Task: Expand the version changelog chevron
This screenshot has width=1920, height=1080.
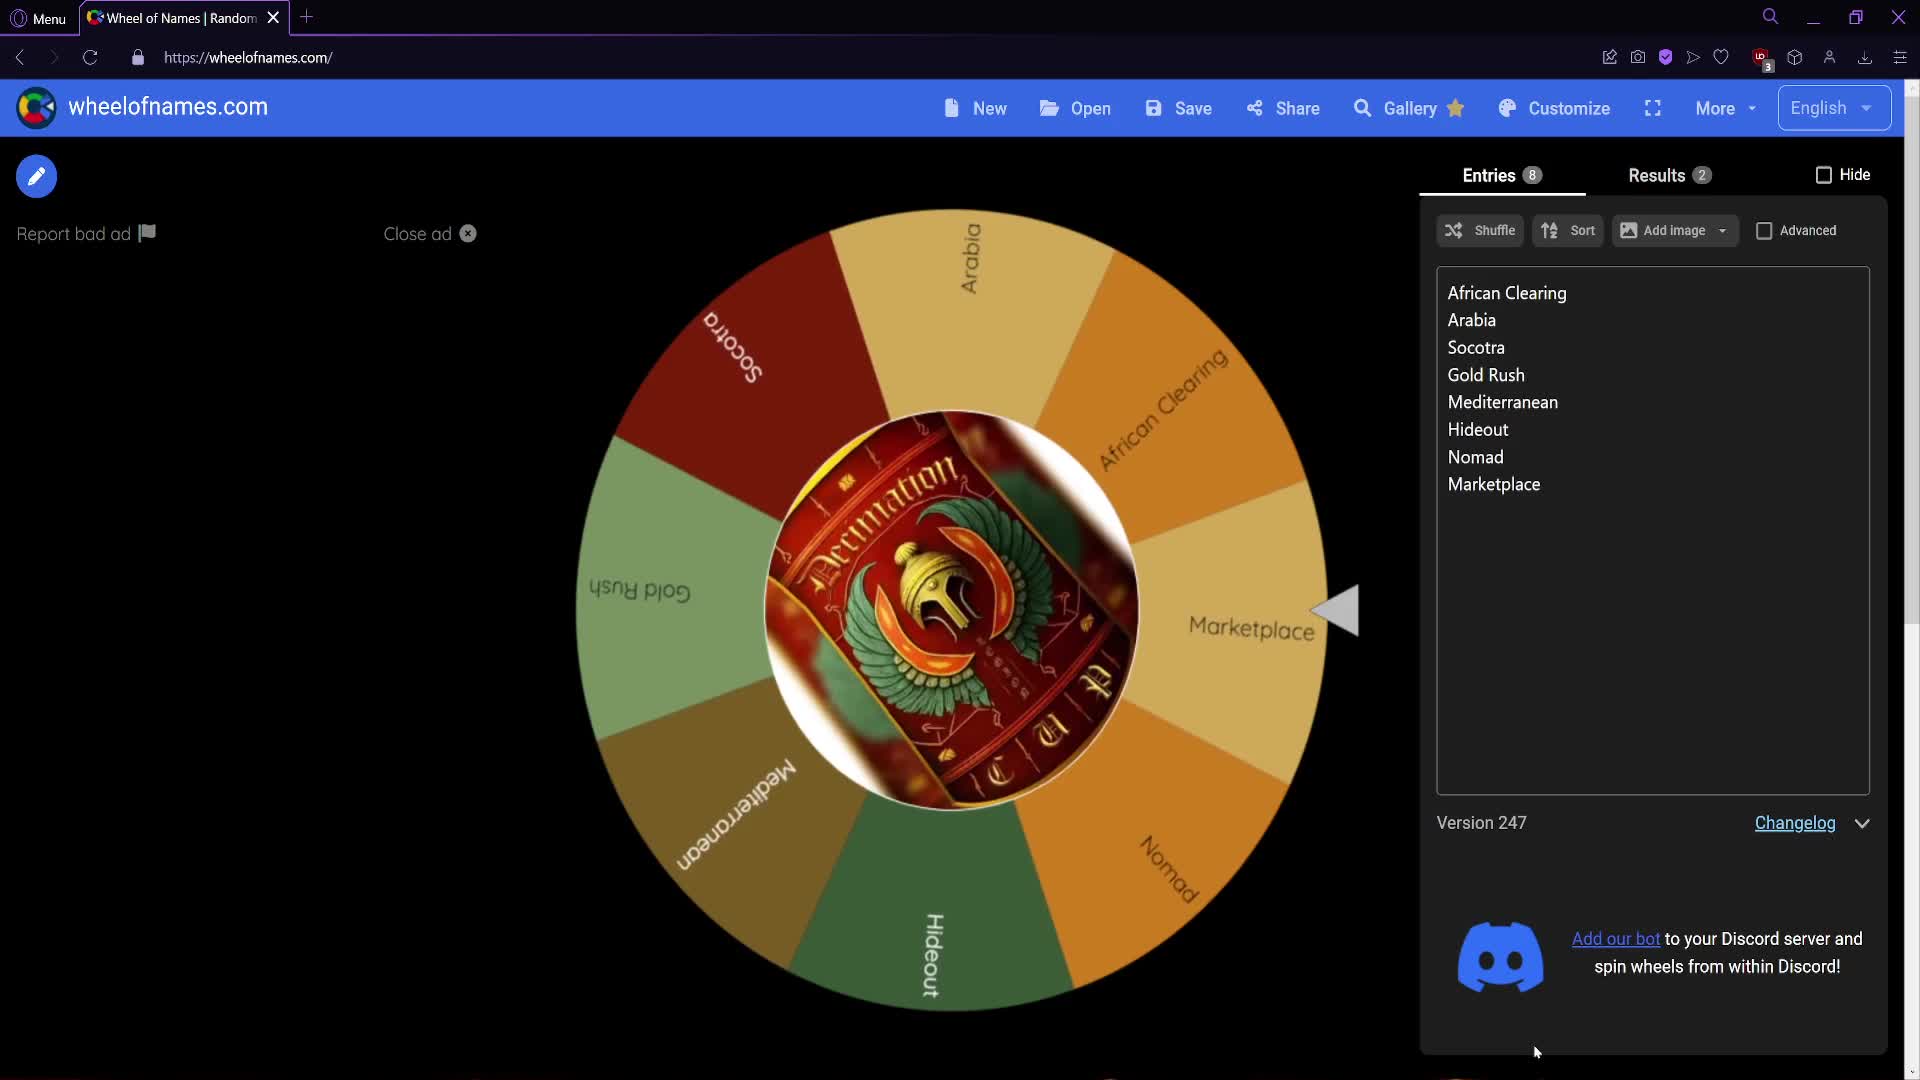Action: pos(1862,823)
